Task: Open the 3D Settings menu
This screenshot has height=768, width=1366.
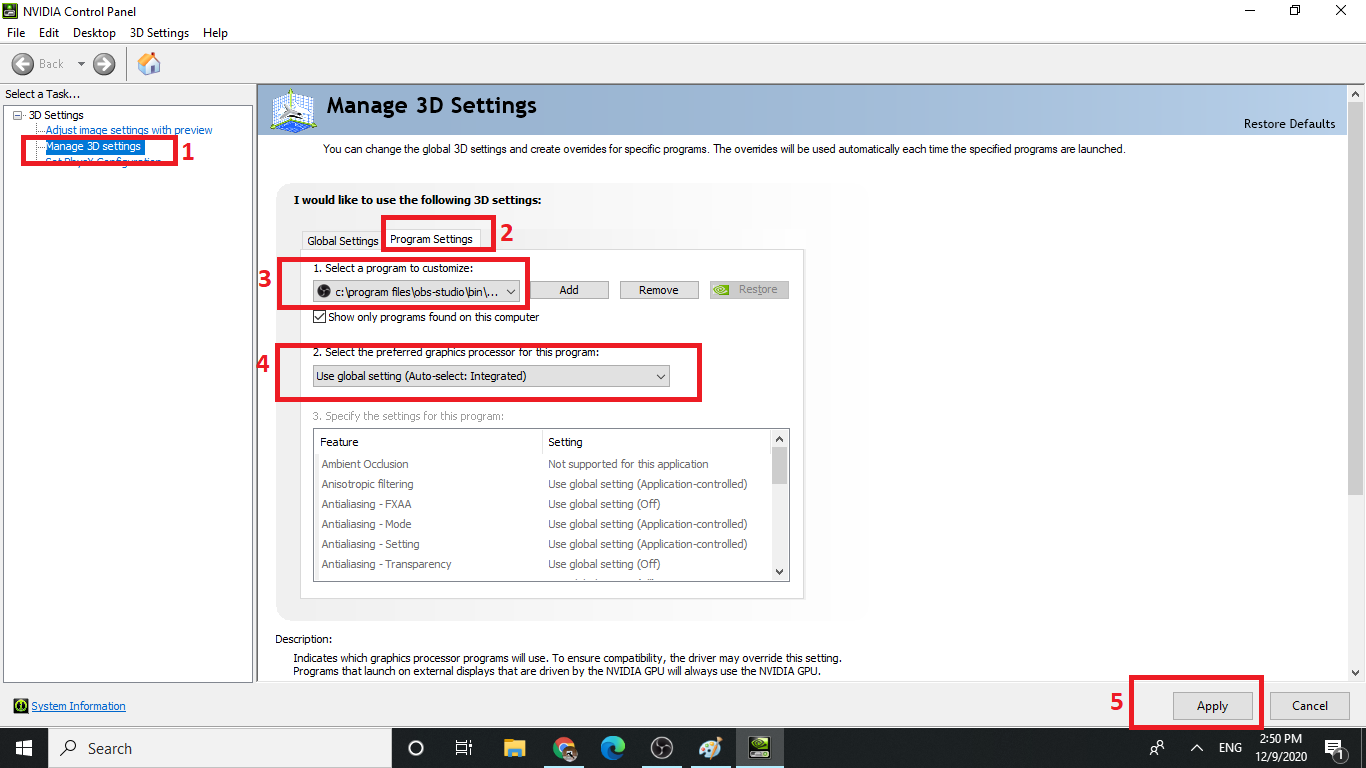Action: pyautogui.click(x=159, y=33)
